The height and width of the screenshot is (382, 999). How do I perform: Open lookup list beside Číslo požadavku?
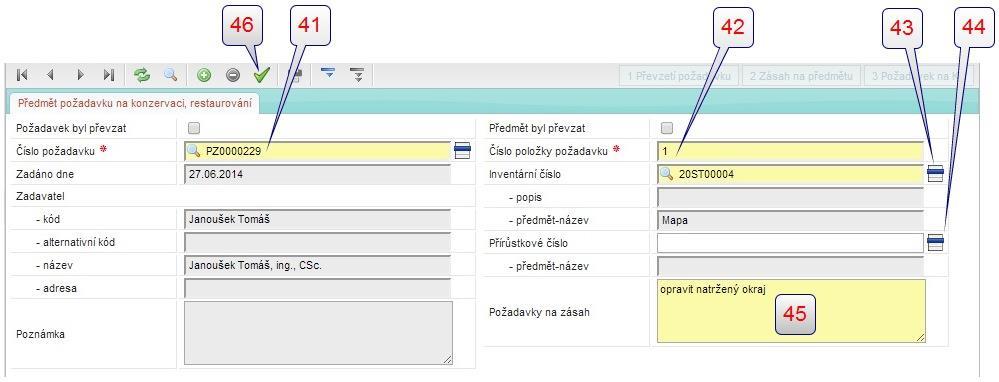[463, 151]
